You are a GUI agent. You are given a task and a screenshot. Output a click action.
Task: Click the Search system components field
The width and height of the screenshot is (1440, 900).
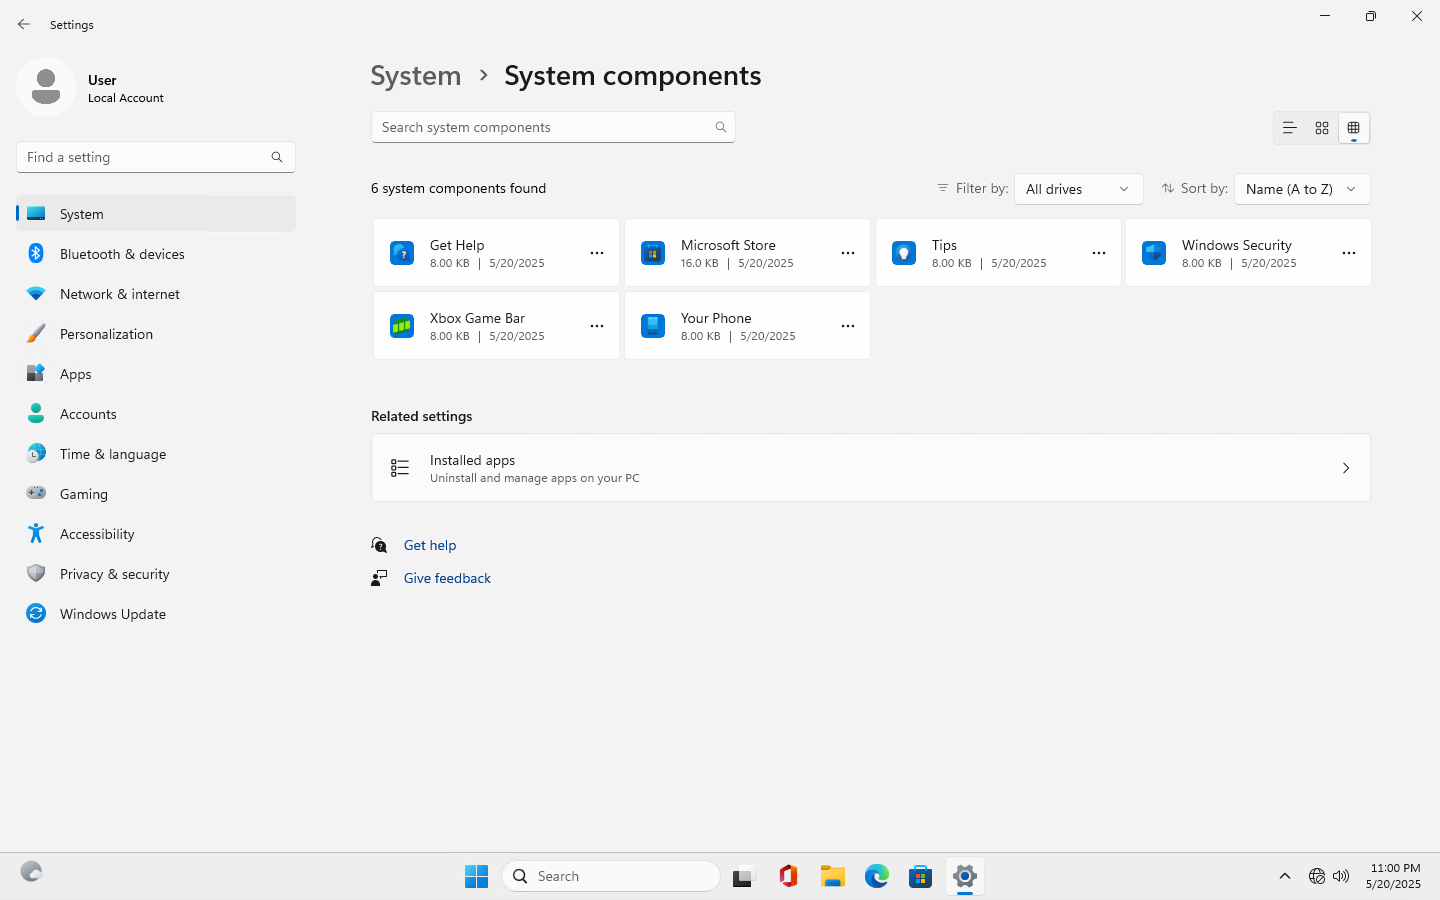pyautogui.click(x=553, y=127)
